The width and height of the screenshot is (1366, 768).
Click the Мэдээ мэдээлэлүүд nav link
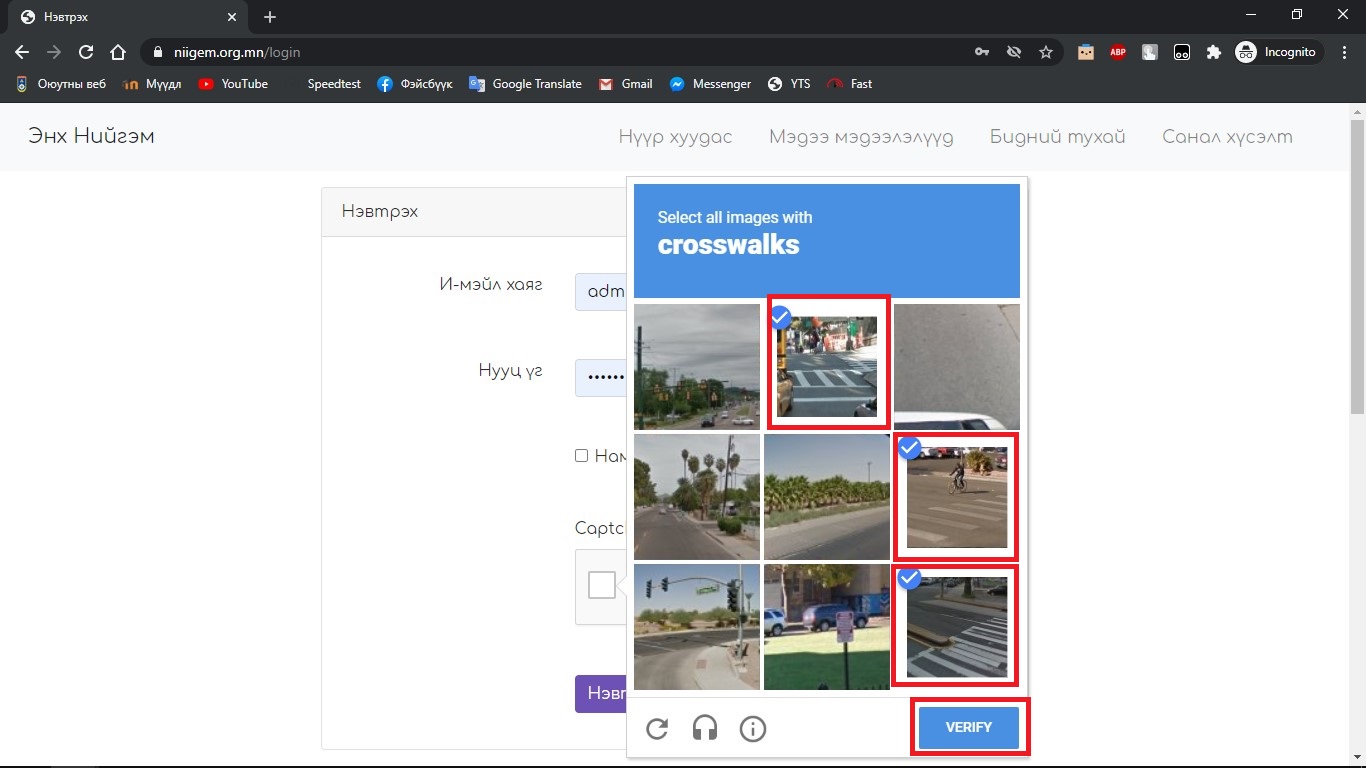tap(861, 137)
